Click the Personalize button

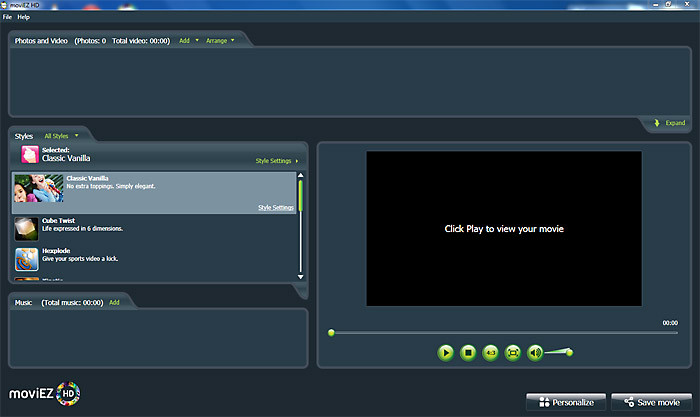(x=566, y=402)
